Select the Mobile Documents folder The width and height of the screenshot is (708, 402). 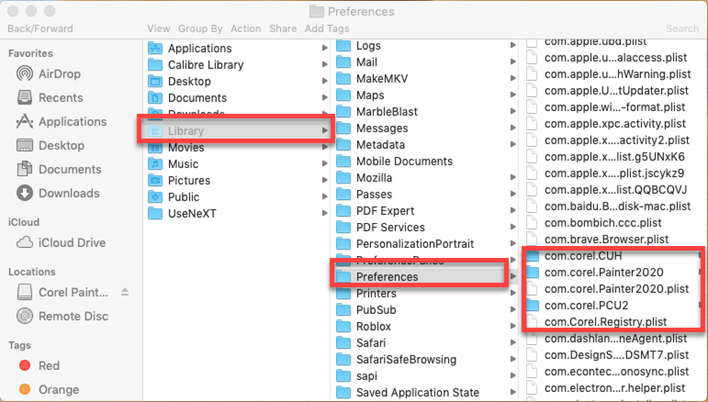(x=394, y=161)
